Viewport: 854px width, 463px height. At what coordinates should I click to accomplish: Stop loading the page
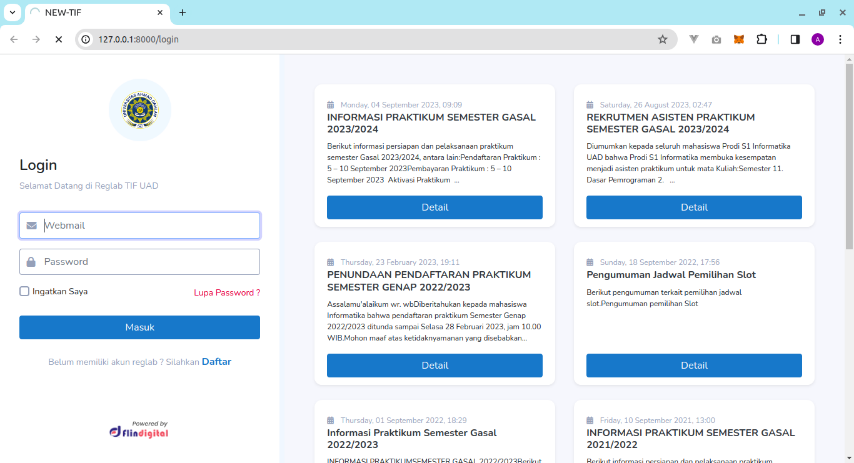click(x=58, y=39)
